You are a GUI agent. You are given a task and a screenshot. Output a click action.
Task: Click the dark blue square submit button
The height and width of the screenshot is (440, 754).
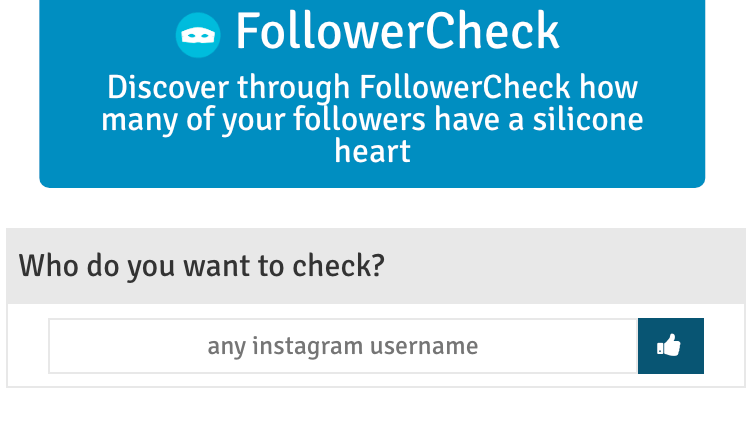click(x=671, y=346)
